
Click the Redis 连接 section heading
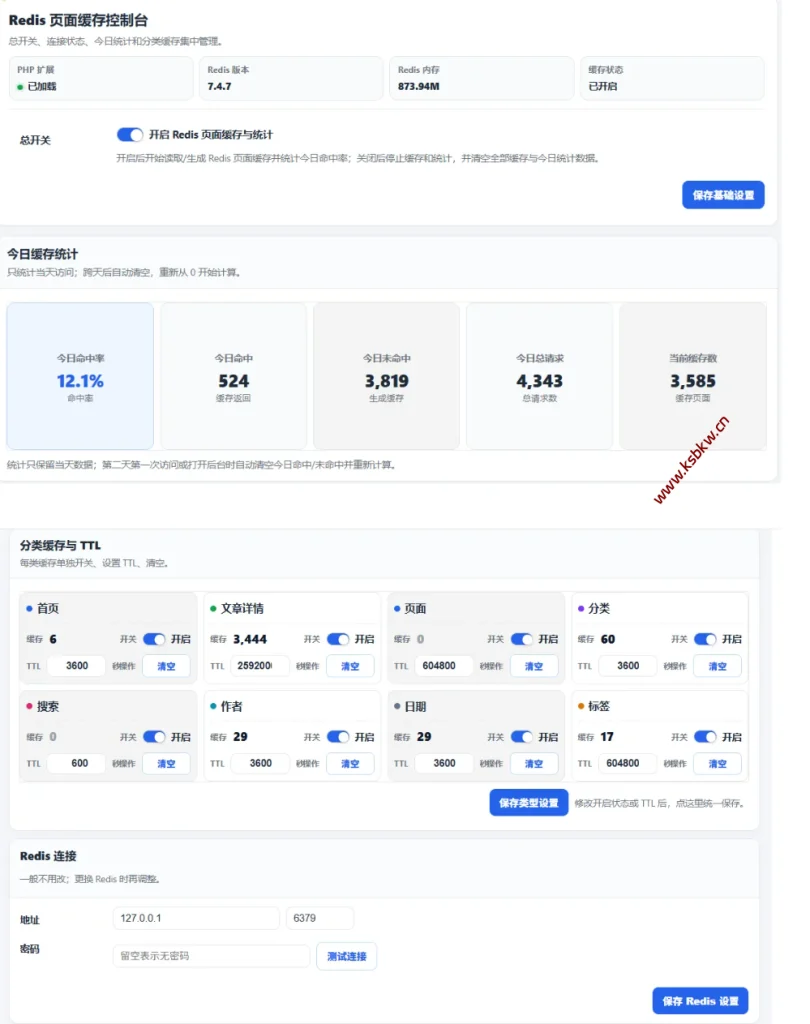click(x=48, y=856)
